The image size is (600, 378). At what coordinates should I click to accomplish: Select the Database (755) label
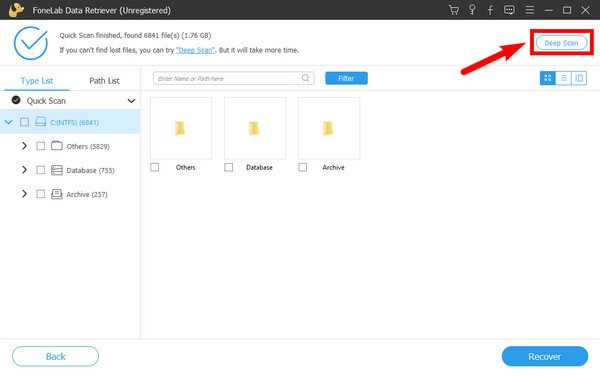(90, 170)
